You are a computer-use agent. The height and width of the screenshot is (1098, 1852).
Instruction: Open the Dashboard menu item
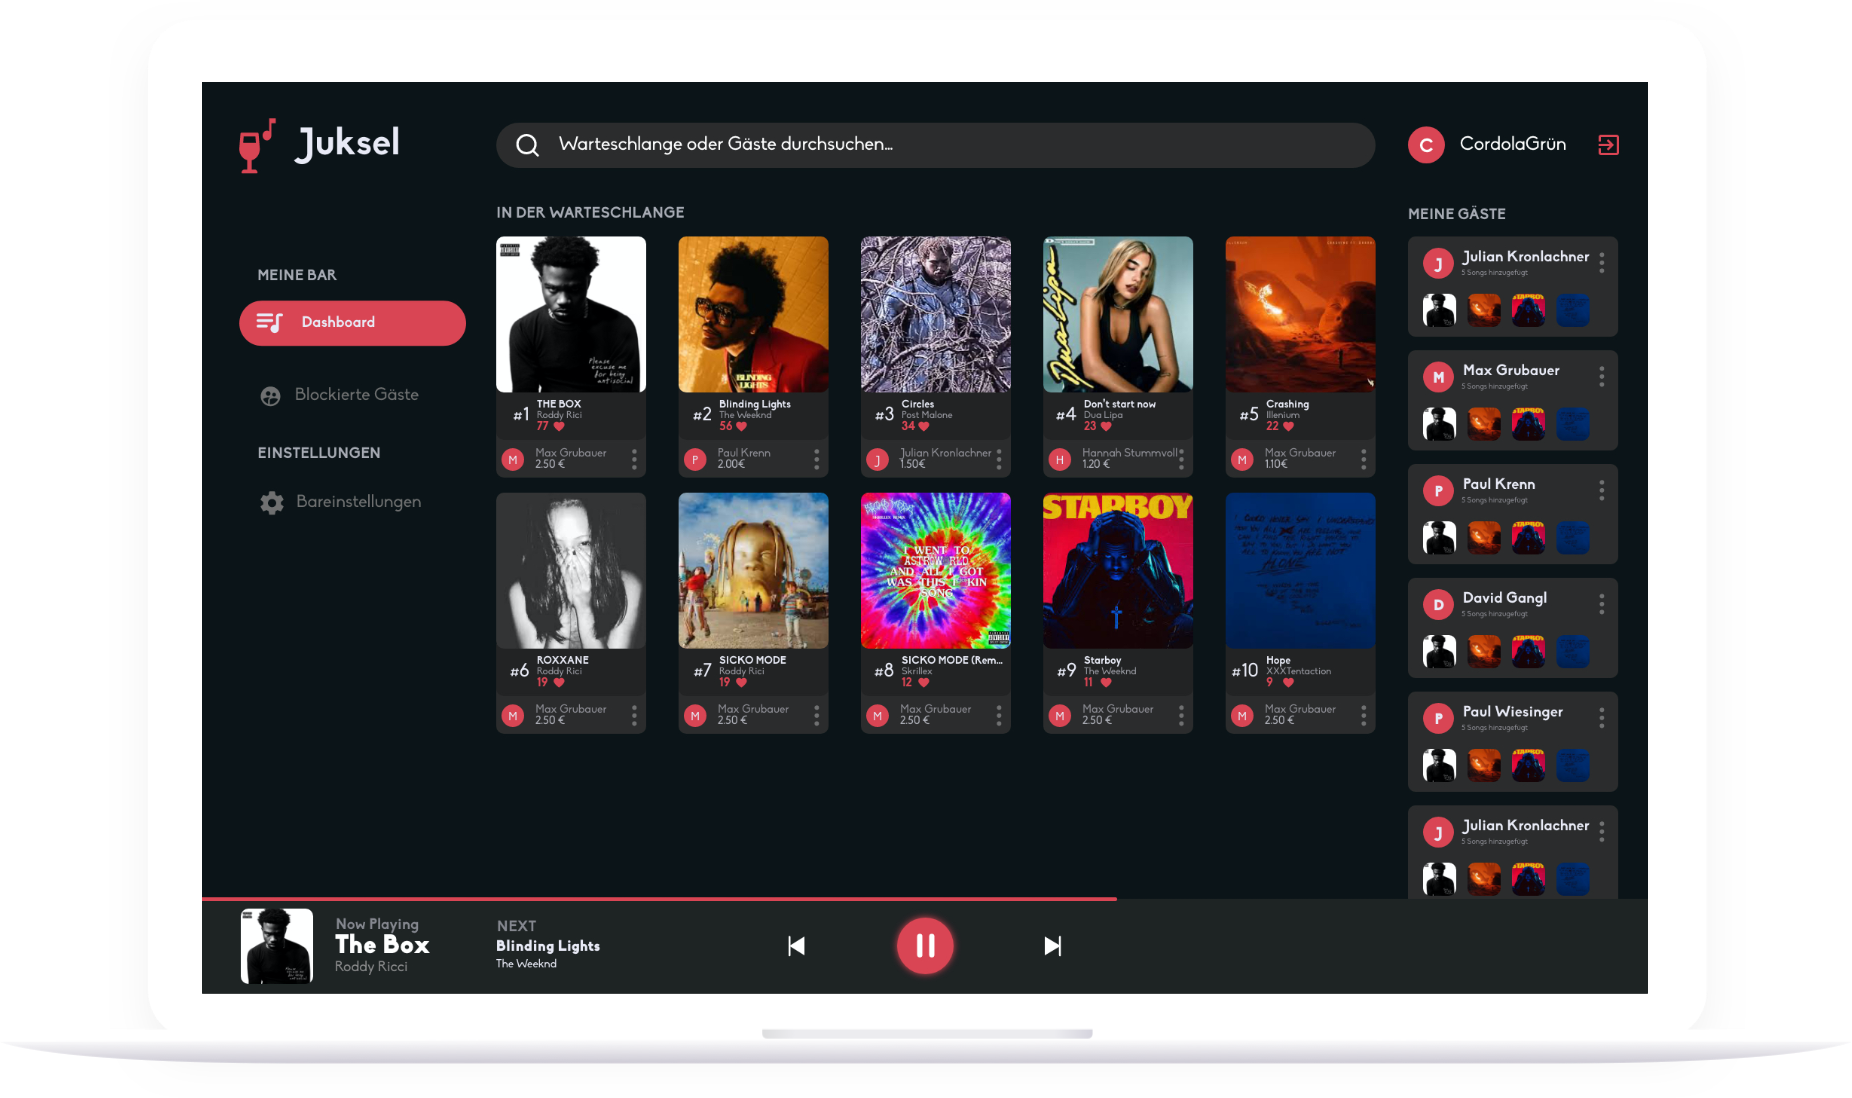[352, 323]
